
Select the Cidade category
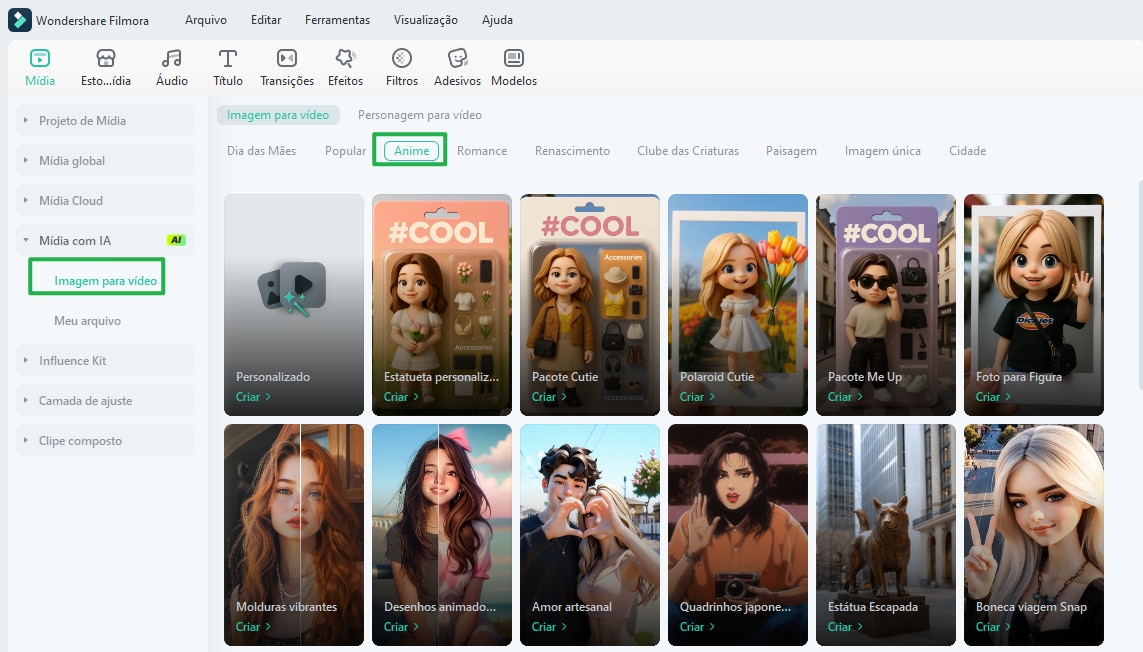coord(967,151)
